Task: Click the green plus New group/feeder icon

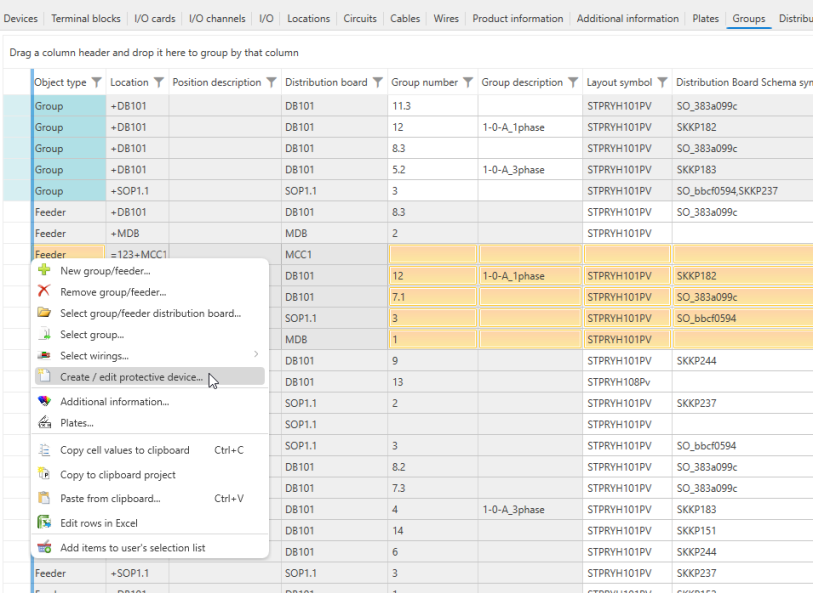Action: click(x=43, y=271)
